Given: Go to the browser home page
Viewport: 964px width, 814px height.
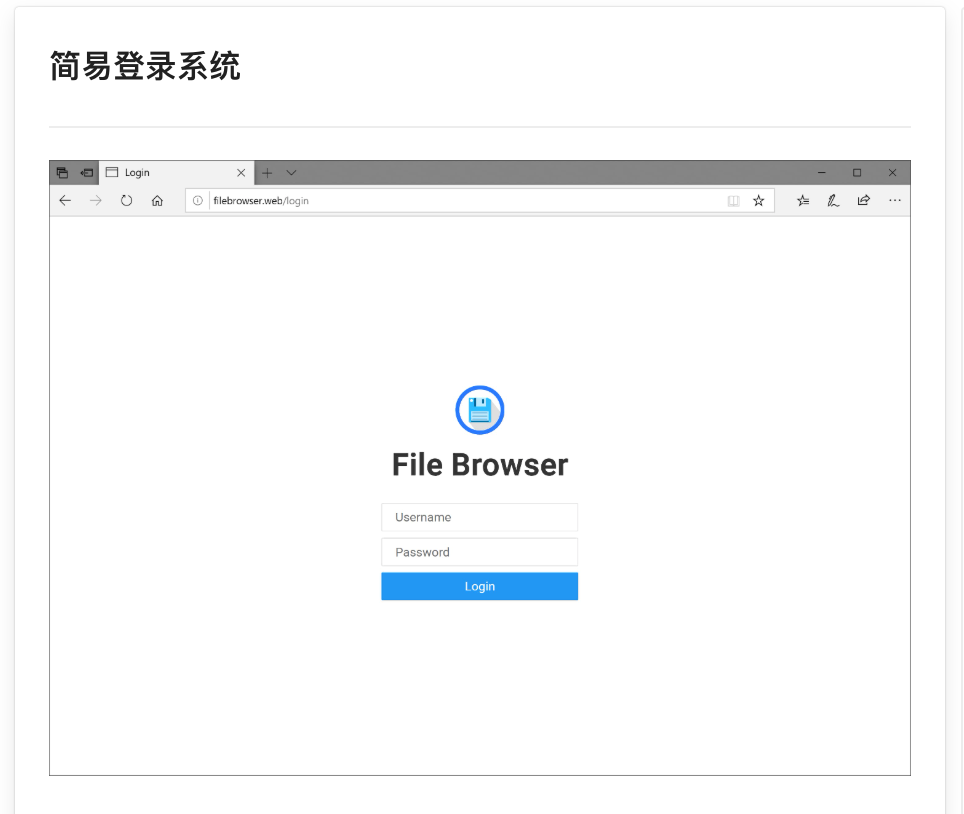Looking at the screenshot, I should coord(157,201).
